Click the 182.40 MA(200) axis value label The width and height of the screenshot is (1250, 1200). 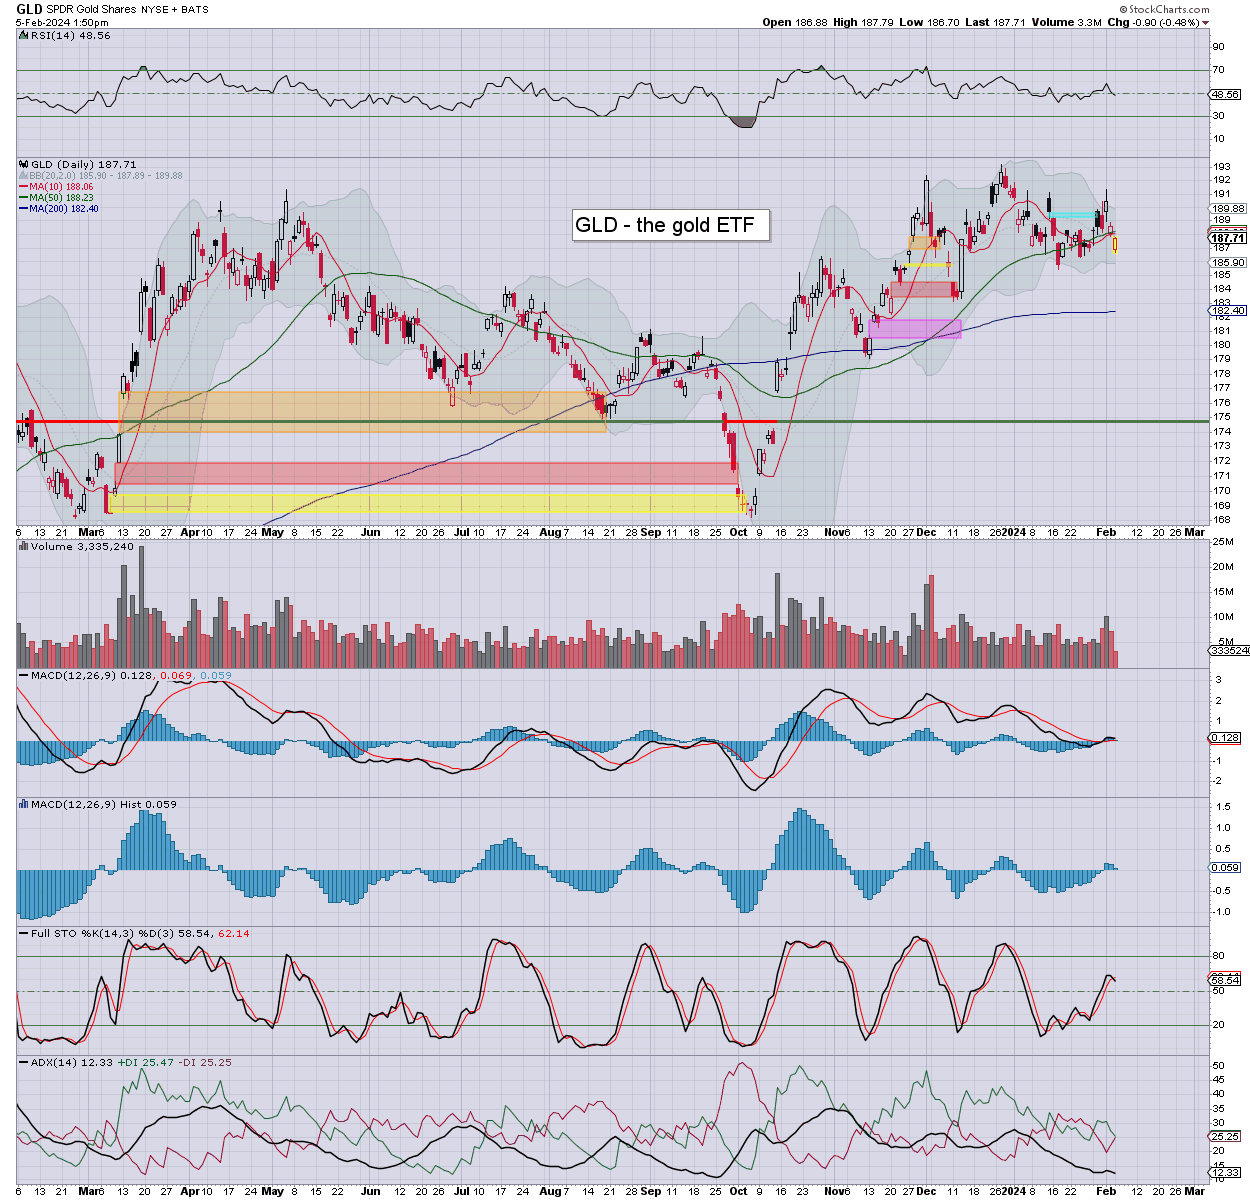point(1227,311)
